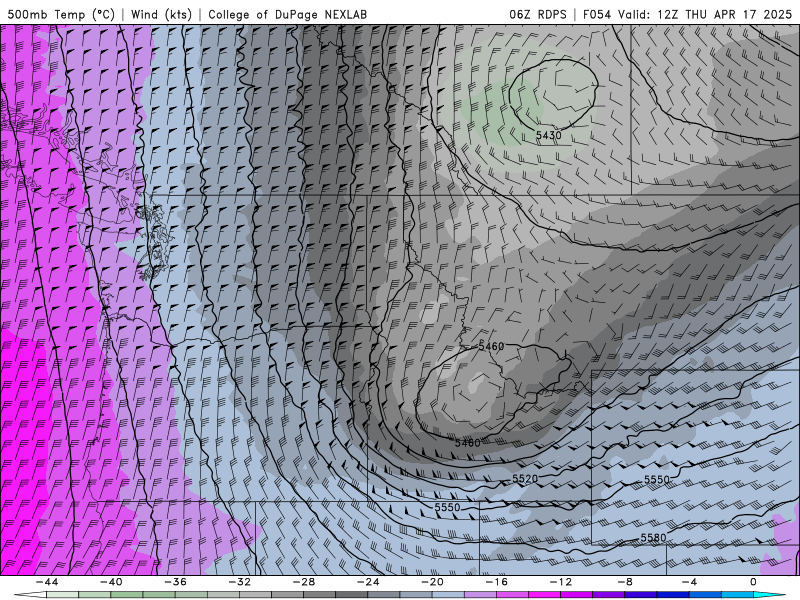Click the "500mb Temp (°C)" title text
Image resolution: width=800 pixels, height=600 pixels.
pyautogui.click(x=61, y=14)
